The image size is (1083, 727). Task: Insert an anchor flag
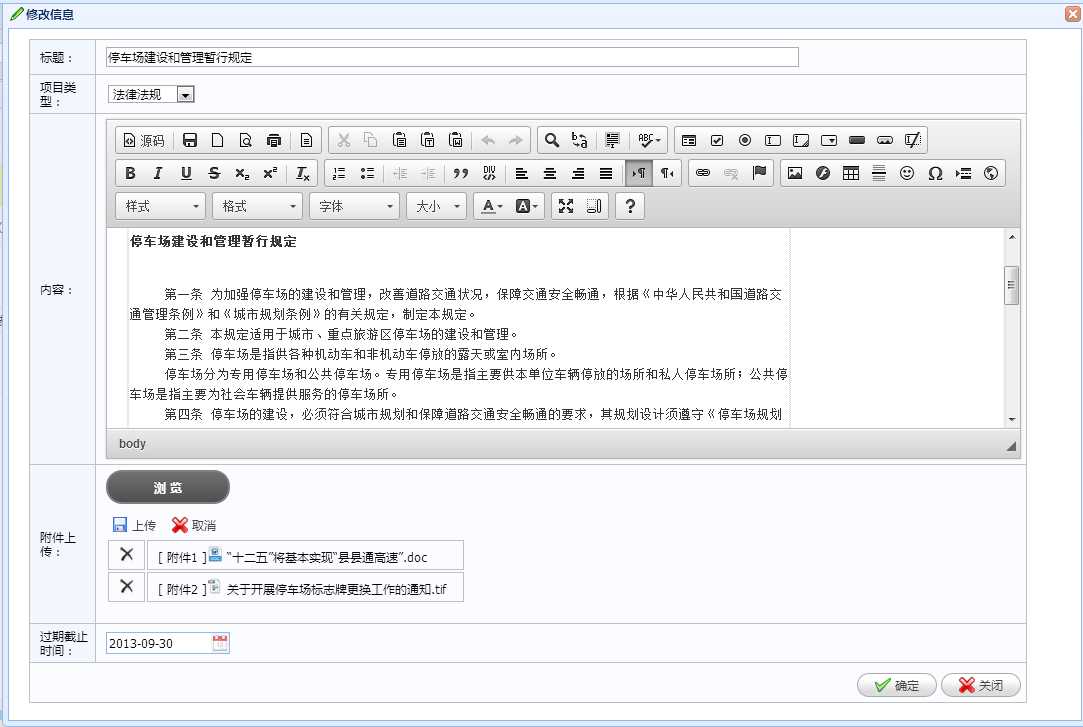coord(759,173)
